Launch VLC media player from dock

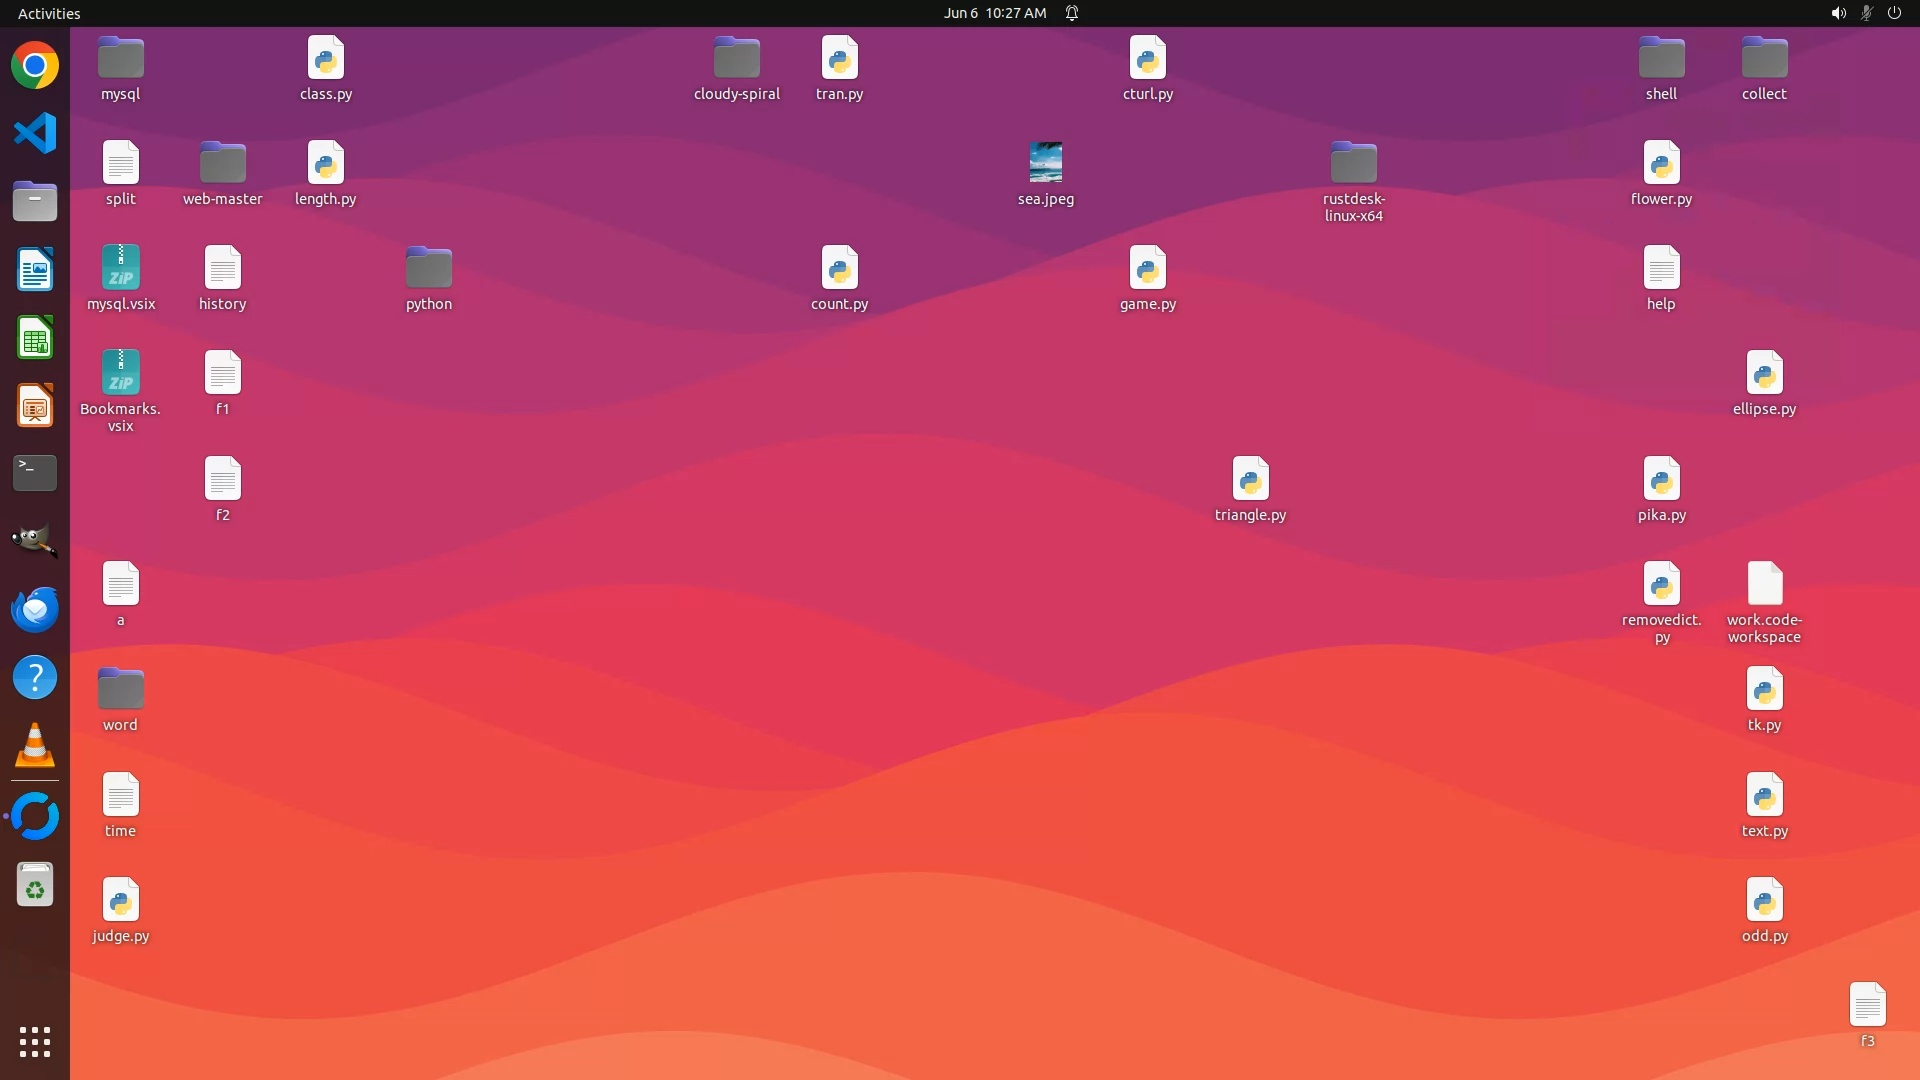35,746
